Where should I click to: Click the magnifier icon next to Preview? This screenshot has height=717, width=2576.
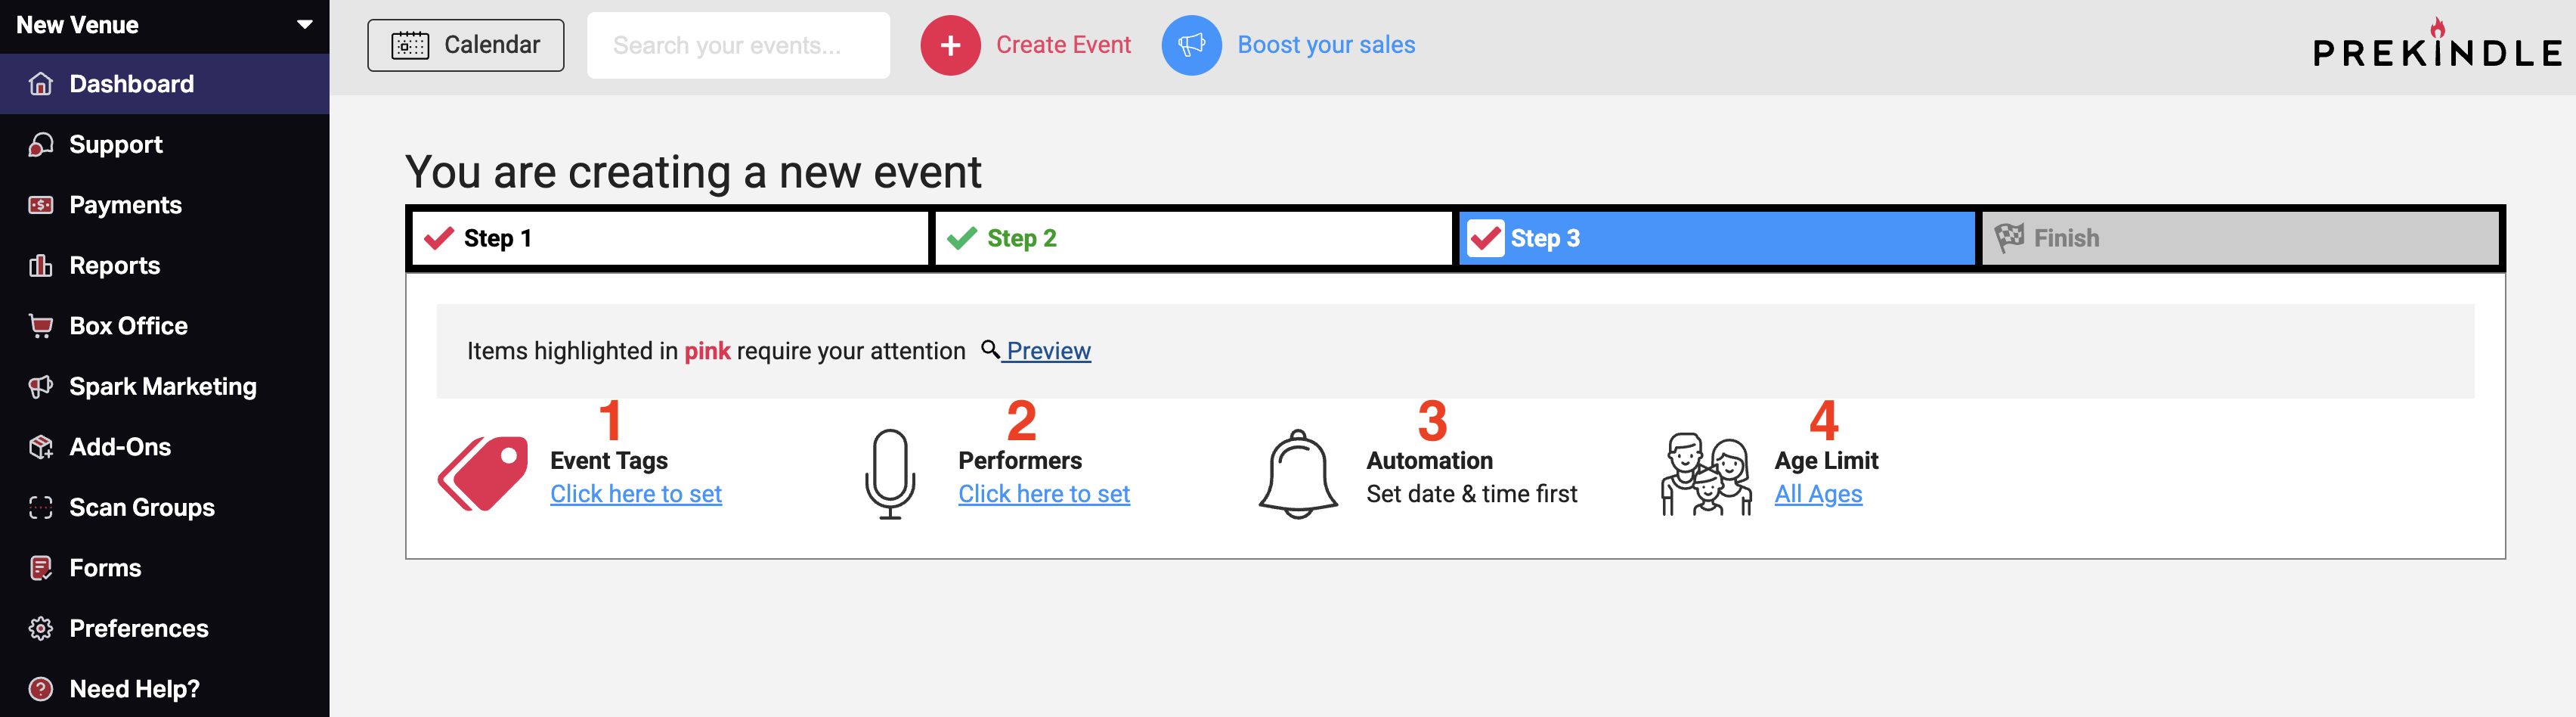click(990, 349)
